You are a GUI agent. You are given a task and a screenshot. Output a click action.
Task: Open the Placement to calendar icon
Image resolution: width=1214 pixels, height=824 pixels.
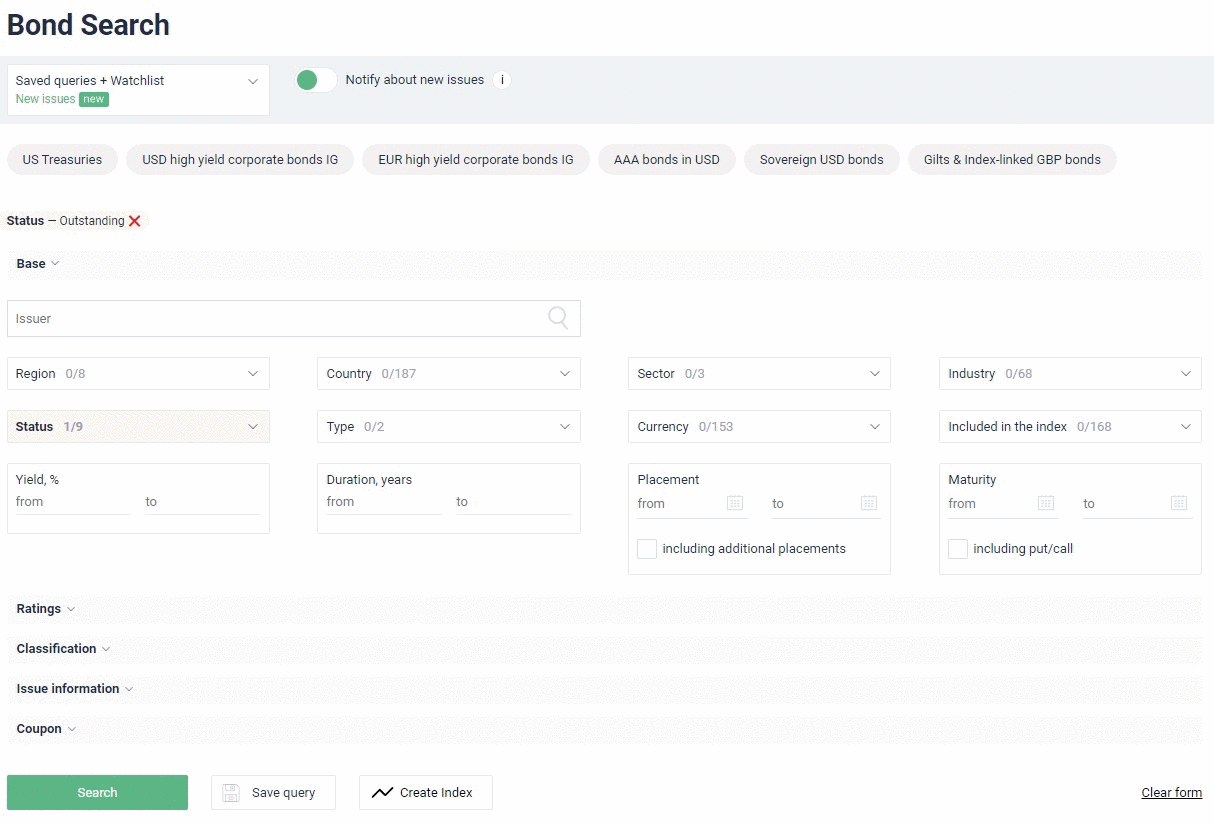pos(869,503)
